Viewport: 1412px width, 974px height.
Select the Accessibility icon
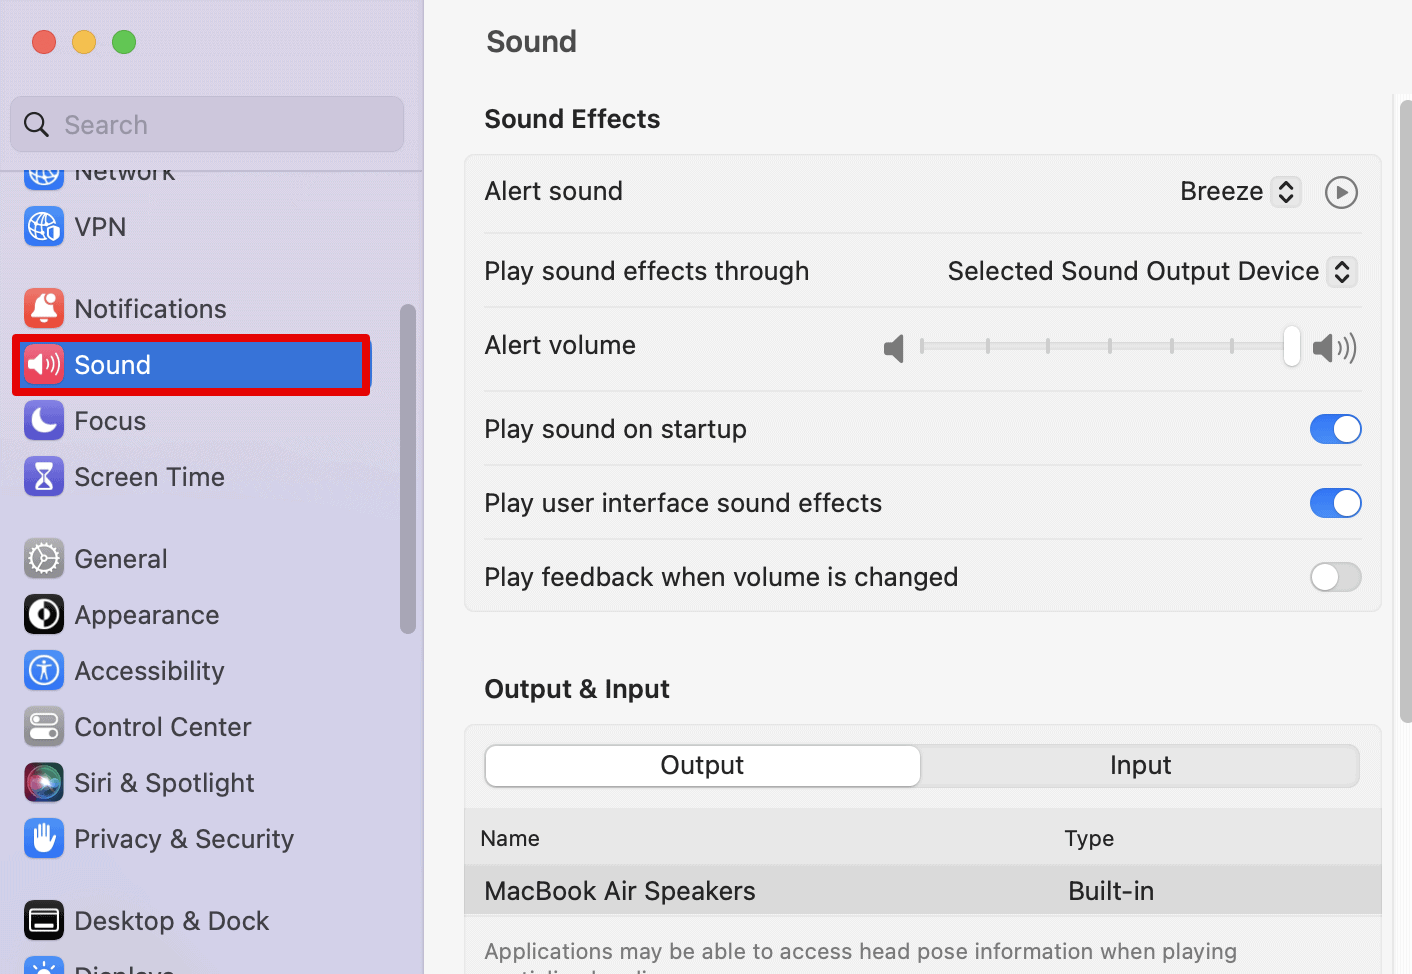click(44, 671)
